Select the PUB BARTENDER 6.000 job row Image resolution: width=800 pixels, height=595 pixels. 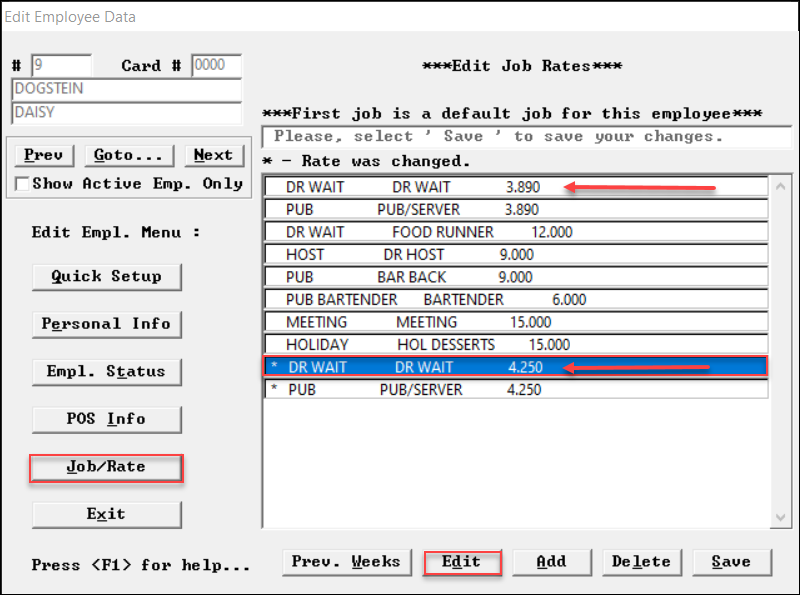pyautogui.click(x=515, y=300)
